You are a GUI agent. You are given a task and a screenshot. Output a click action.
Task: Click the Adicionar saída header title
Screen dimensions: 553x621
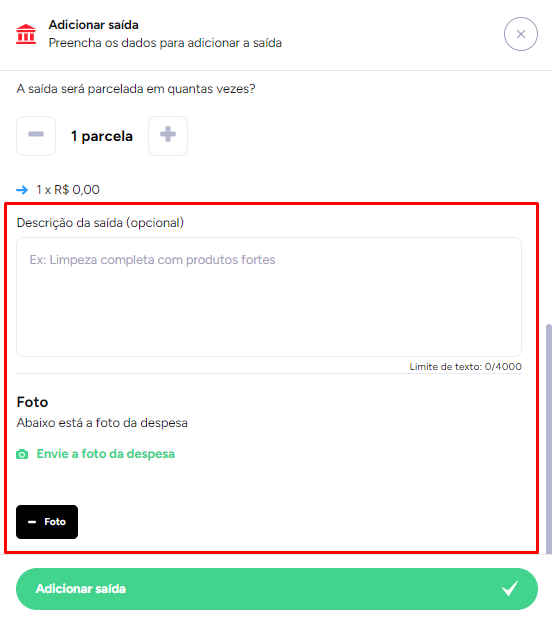pyautogui.click(x=93, y=25)
